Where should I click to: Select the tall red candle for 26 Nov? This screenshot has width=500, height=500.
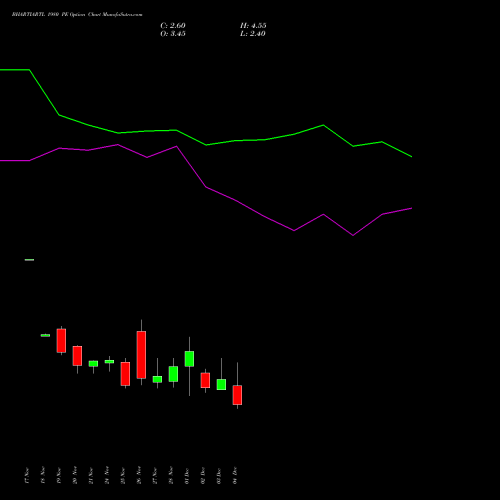tap(141, 355)
